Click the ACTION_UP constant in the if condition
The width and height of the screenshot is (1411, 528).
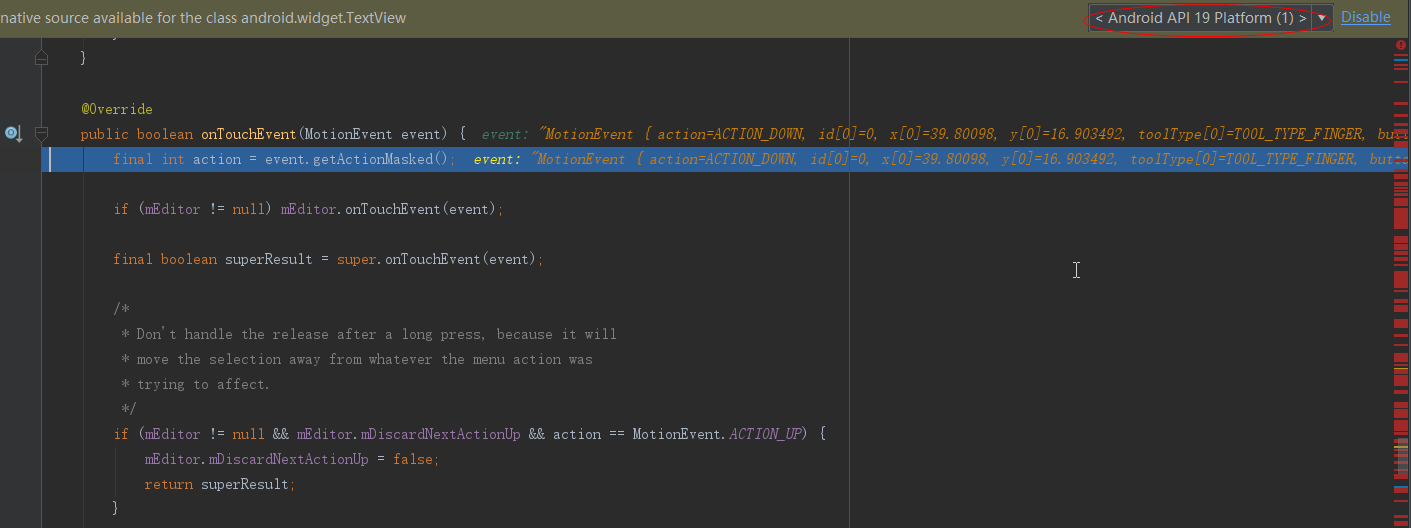pyautogui.click(x=765, y=434)
